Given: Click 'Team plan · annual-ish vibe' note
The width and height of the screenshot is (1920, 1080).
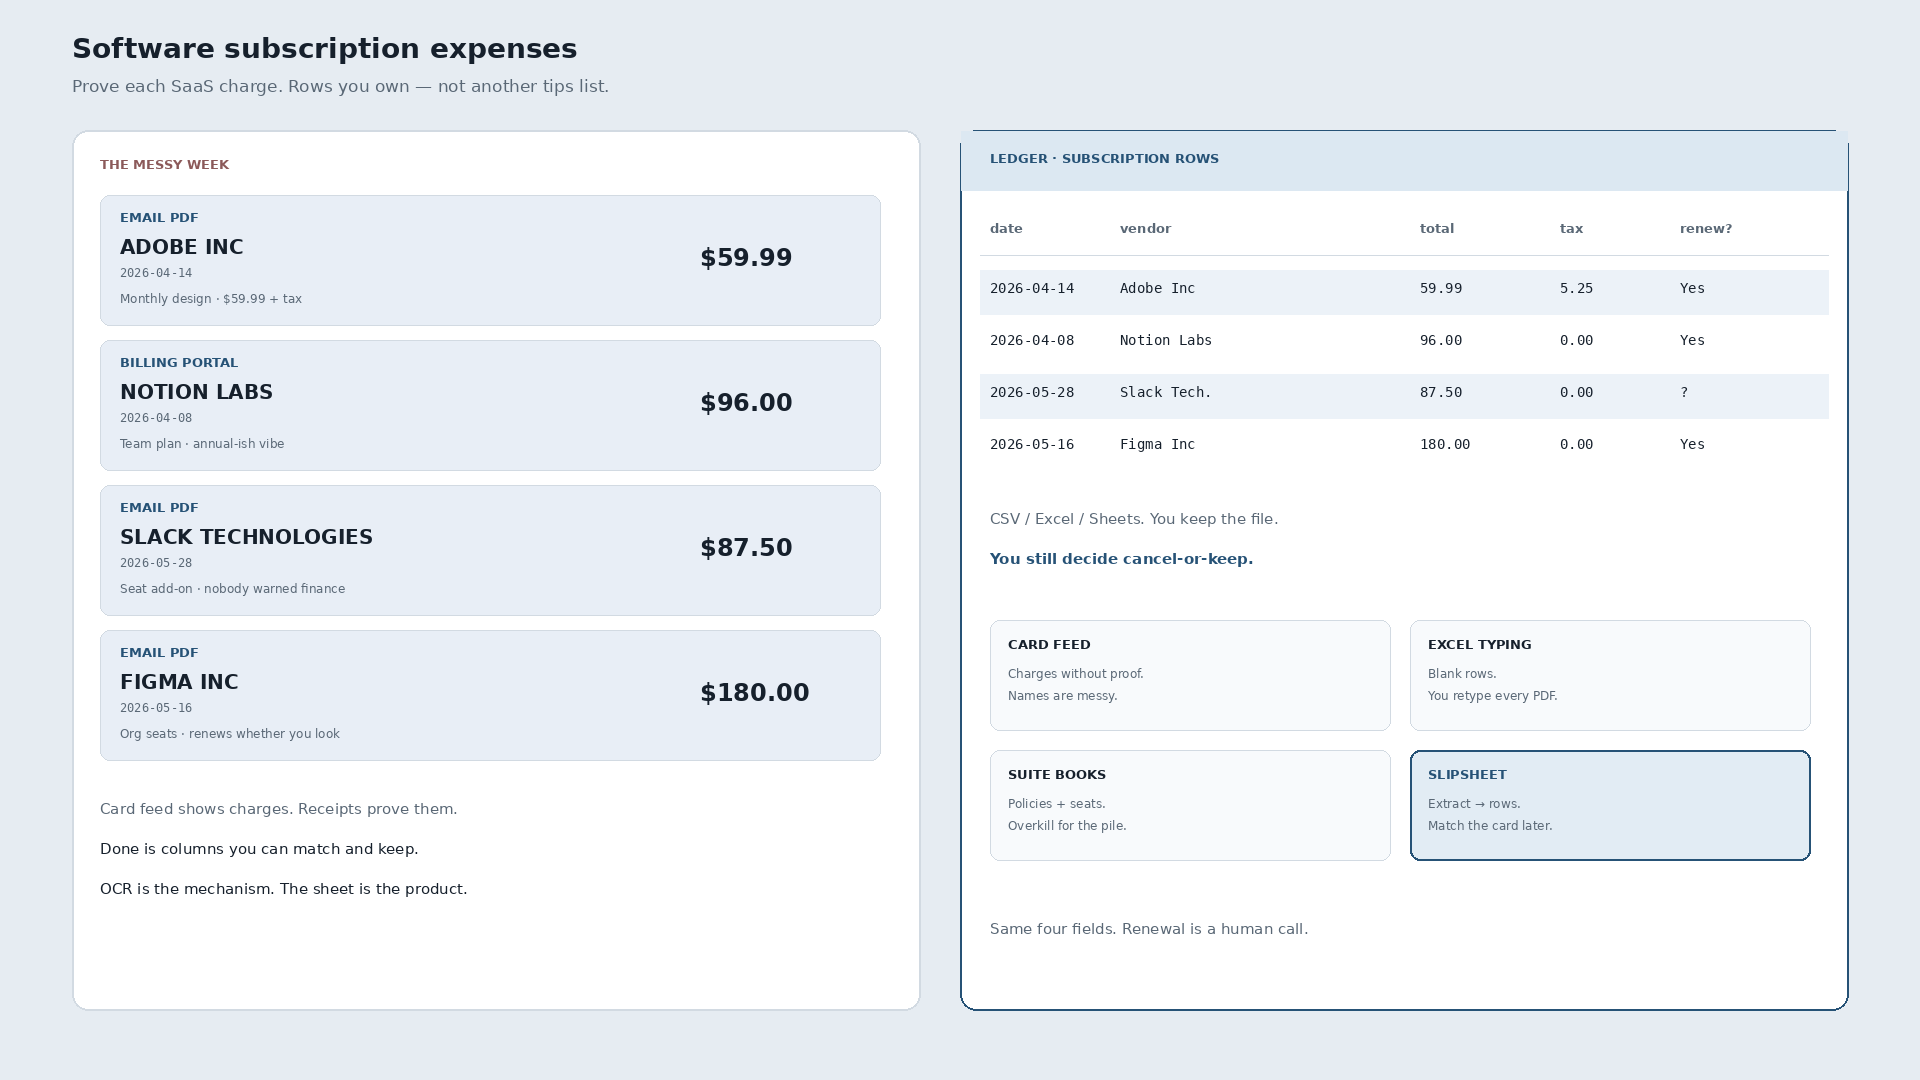Looking at the screenshot, I should (x=202, y=444).
